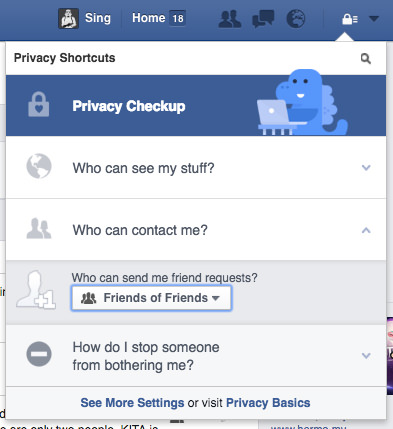Click the blocking minus circle icon
Viewport: 393px width, 429px height.
(x=39, y=354)
